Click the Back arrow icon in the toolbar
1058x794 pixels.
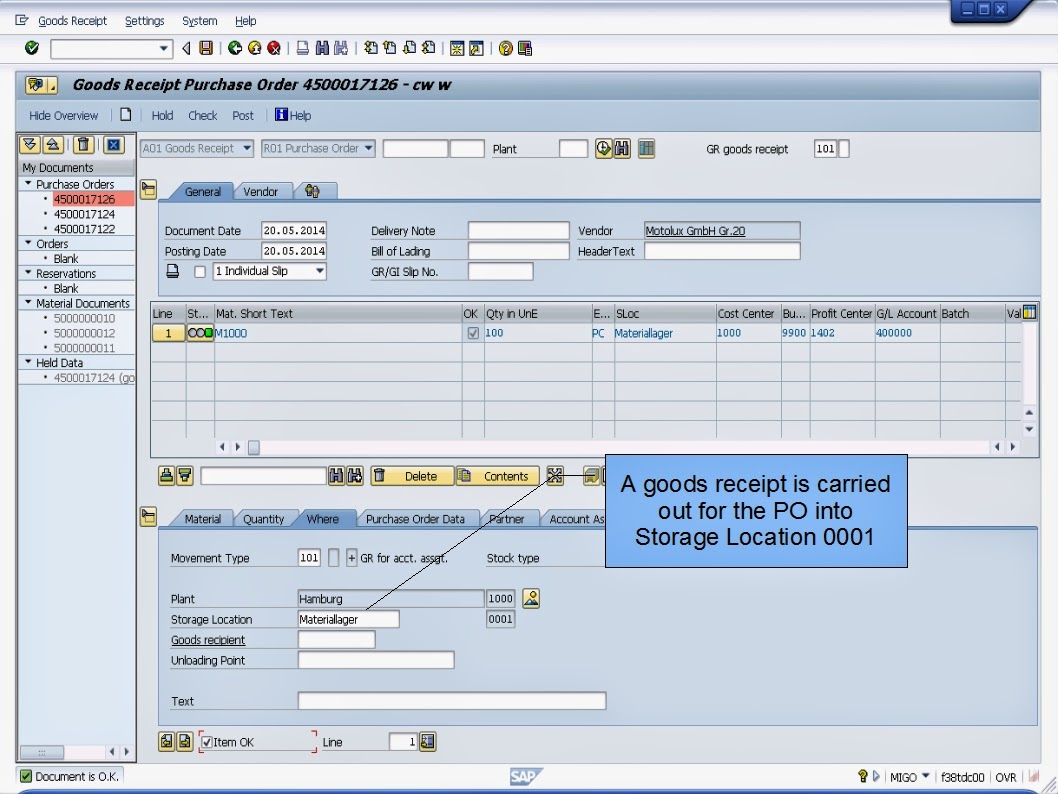pyautogui.click(x=235, y=47)
